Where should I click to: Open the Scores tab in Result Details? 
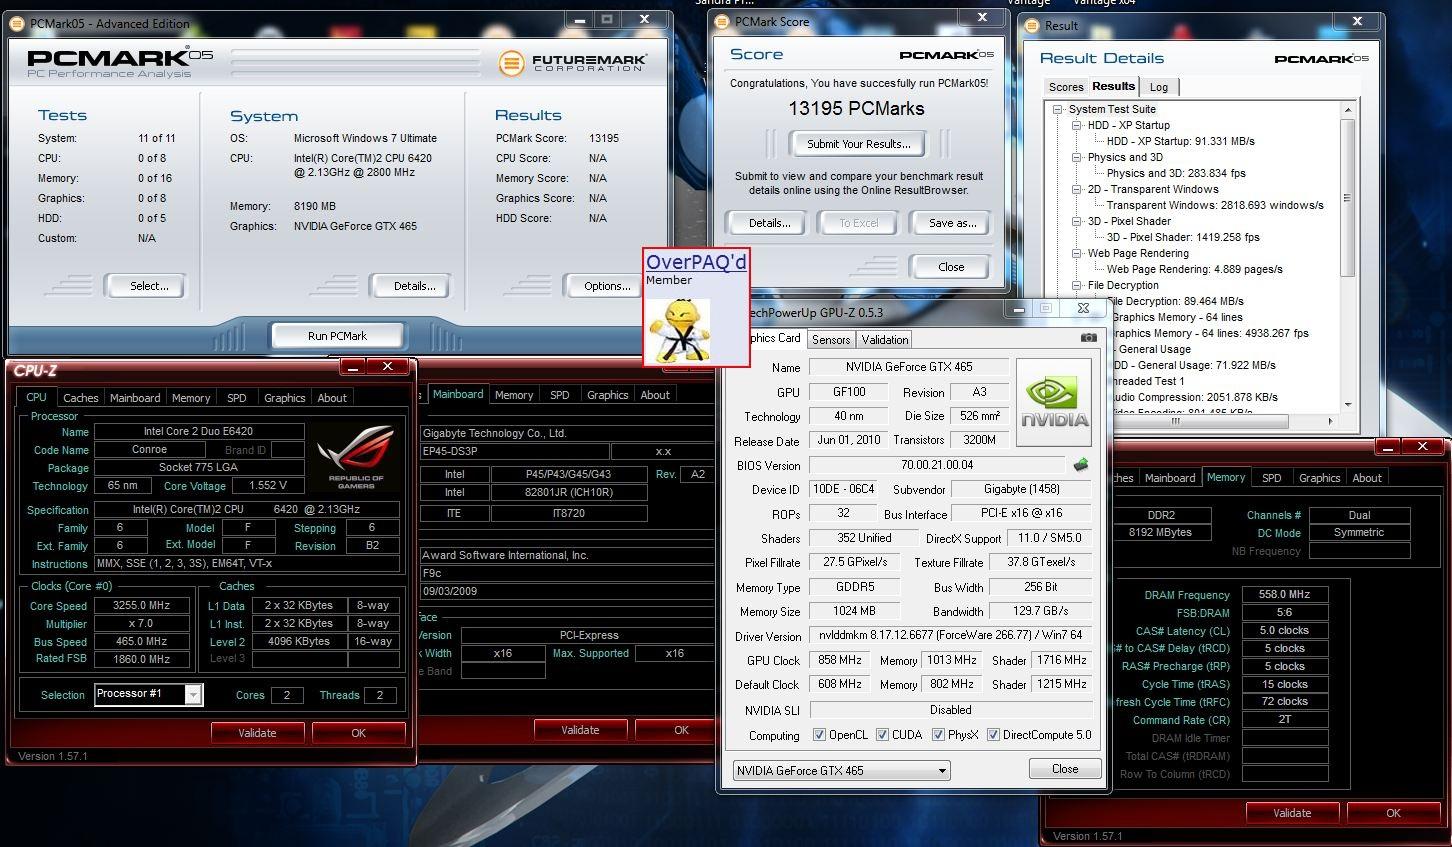1066,87
